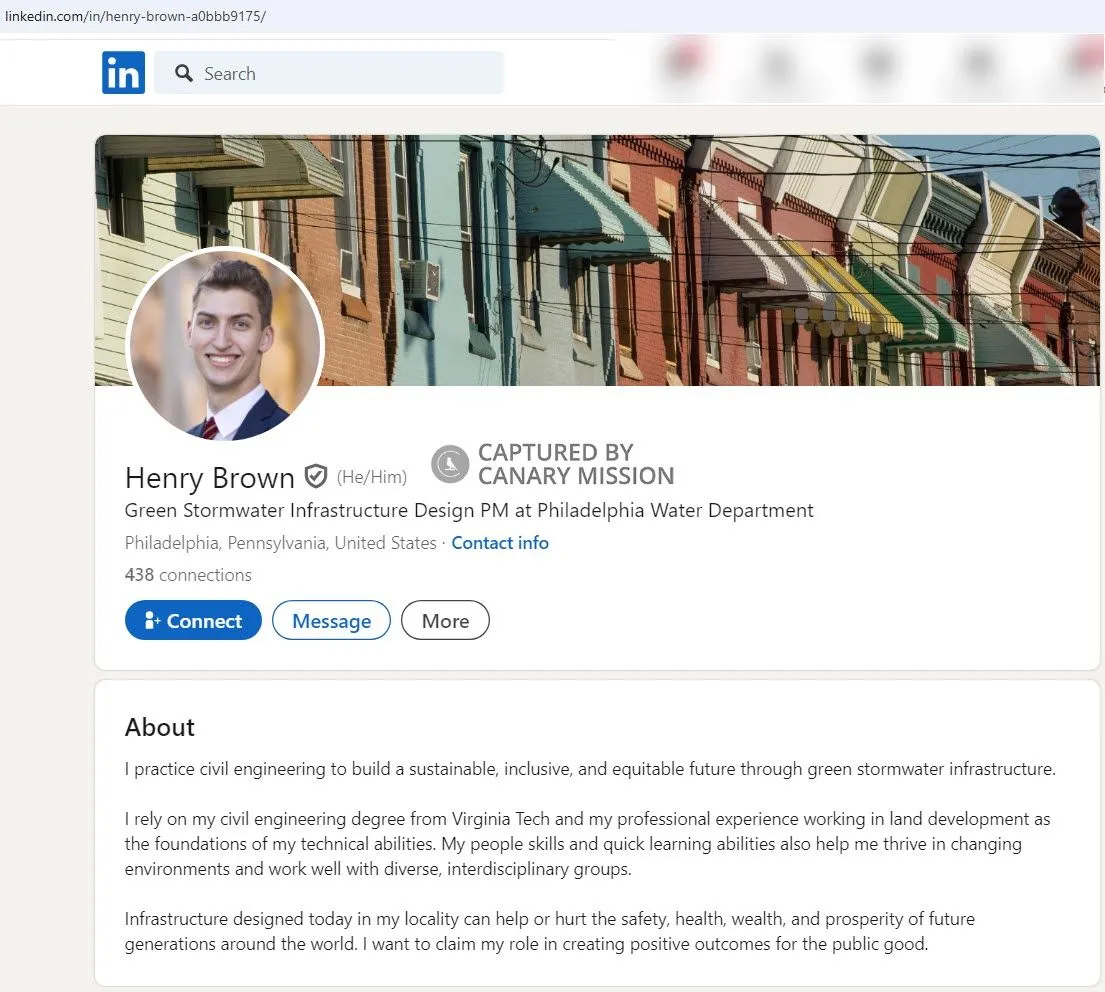Focus the LinkedIn Search field
The height and width of the screenshot is (992, 1105).
point(328,73)
